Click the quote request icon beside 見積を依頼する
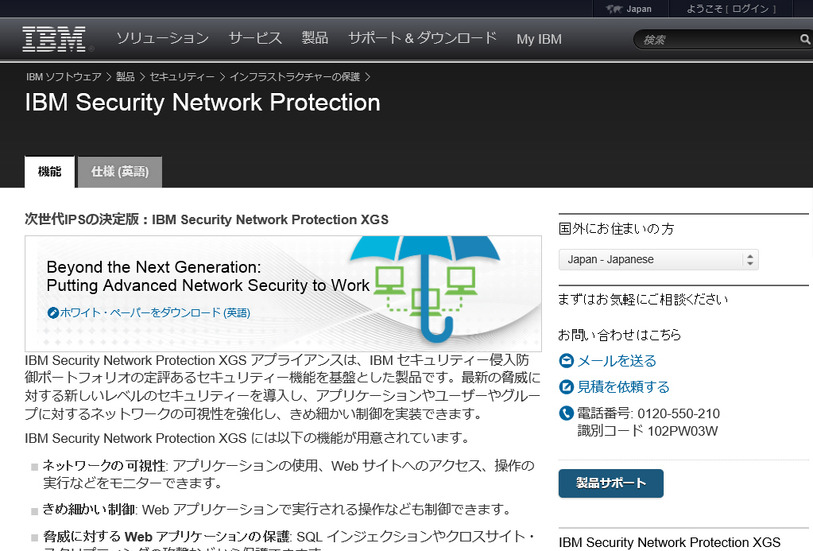 click(x=566, y=387)
